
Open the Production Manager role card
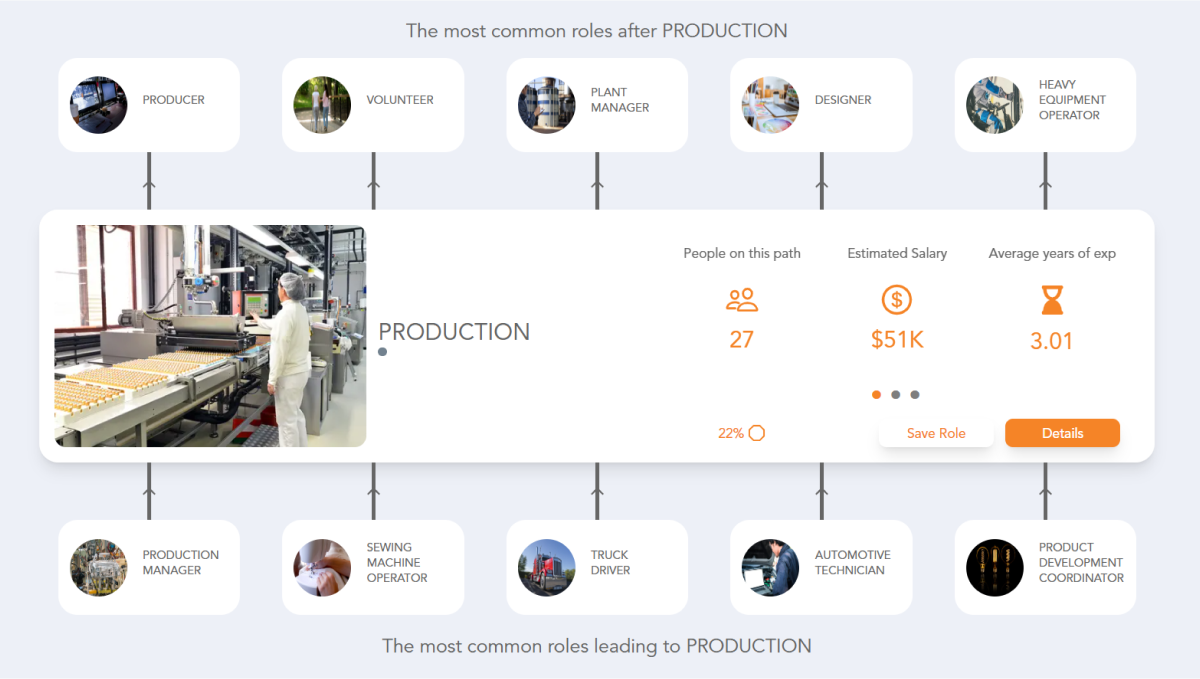pyautogui.click(x=148, y=567)
